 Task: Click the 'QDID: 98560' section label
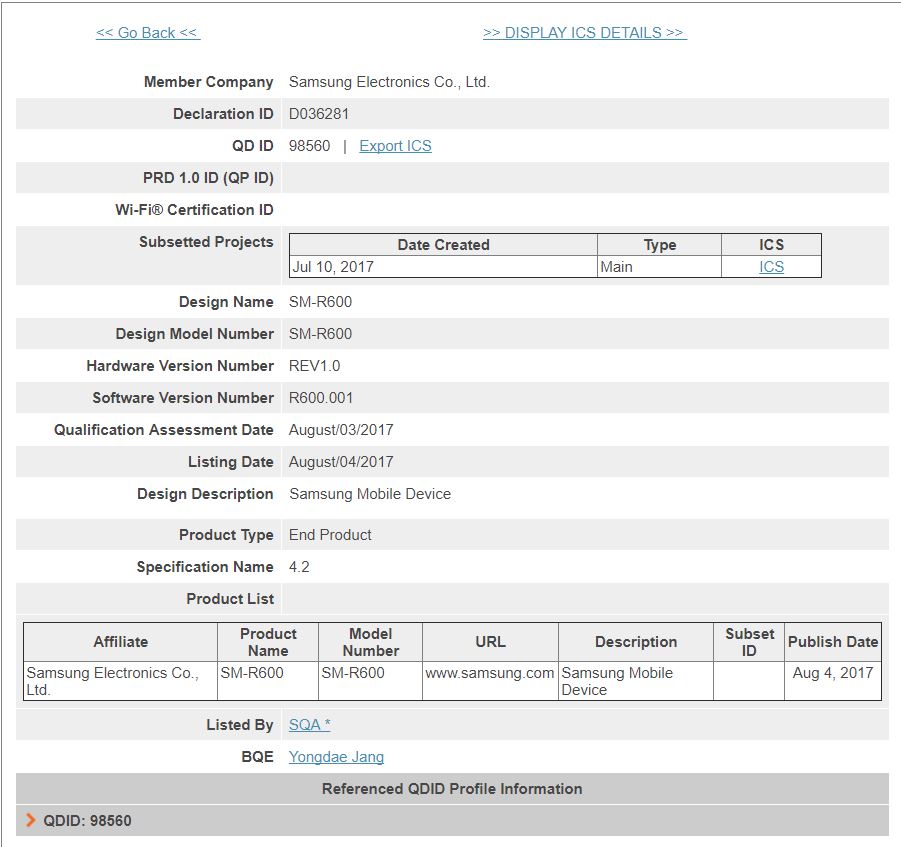[x=87, y=821]
